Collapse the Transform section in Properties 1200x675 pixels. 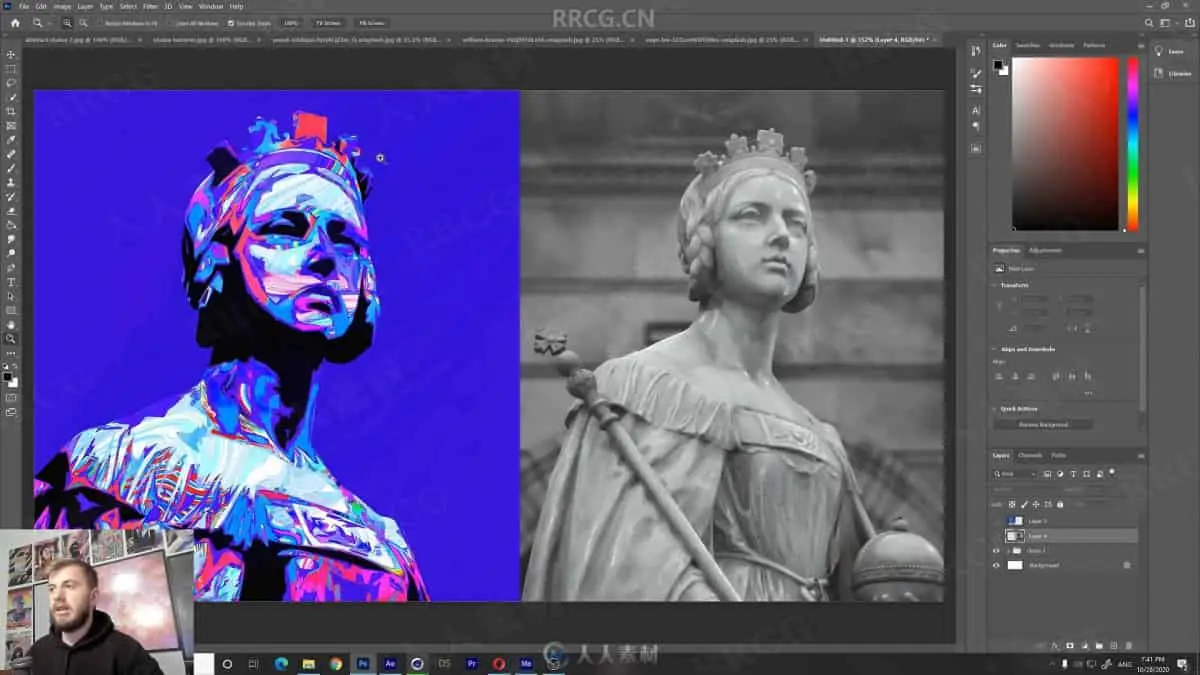coord(995,285)
